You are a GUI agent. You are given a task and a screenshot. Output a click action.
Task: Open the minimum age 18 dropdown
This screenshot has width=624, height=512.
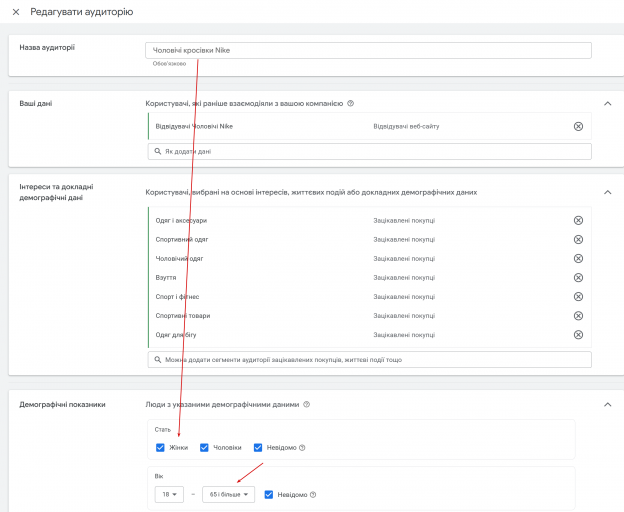169,494
